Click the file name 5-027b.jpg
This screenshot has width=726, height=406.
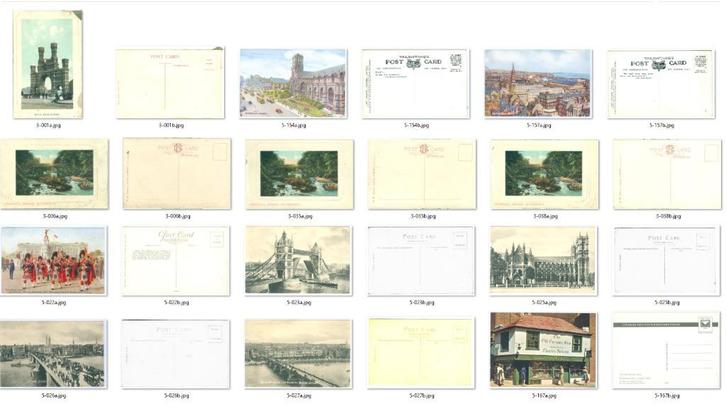tap(422, 396)
